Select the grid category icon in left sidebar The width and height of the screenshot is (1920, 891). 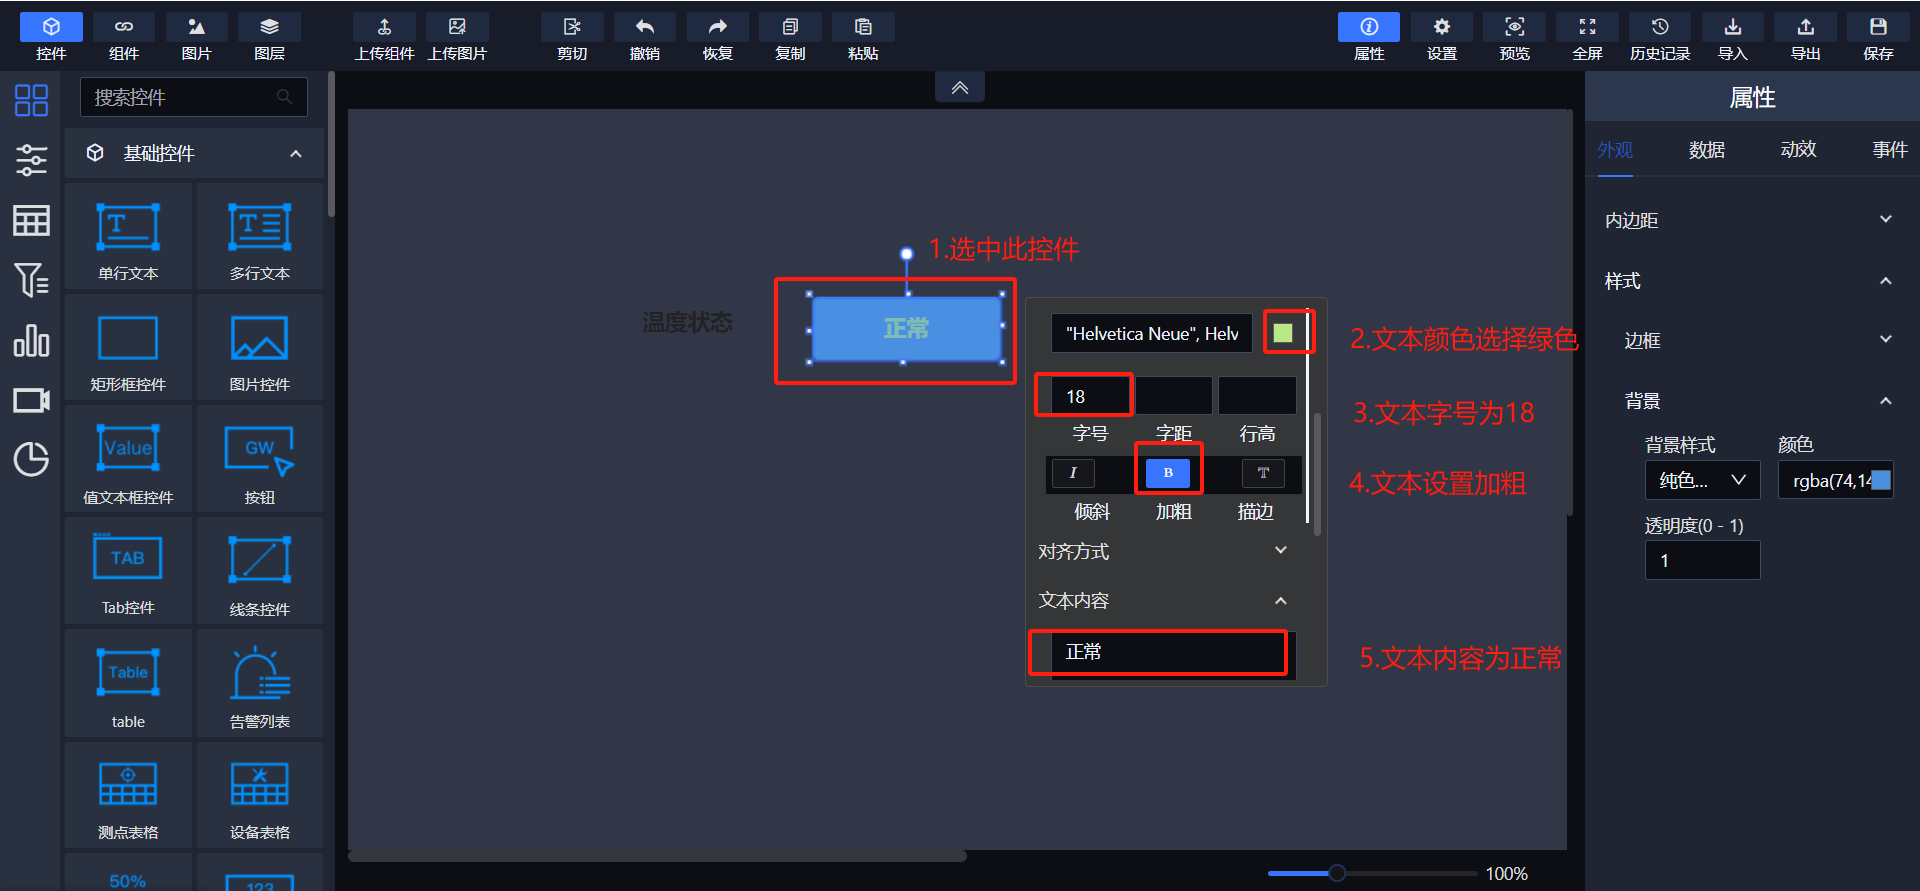(31, 100)
